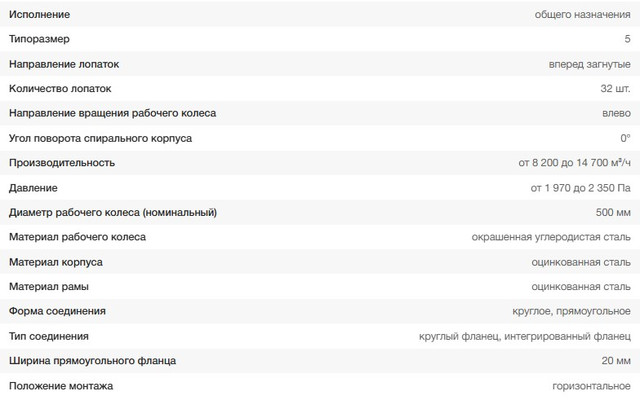Click the "Форма соединения" label
640x400 pixels.
tap(56, 311)
